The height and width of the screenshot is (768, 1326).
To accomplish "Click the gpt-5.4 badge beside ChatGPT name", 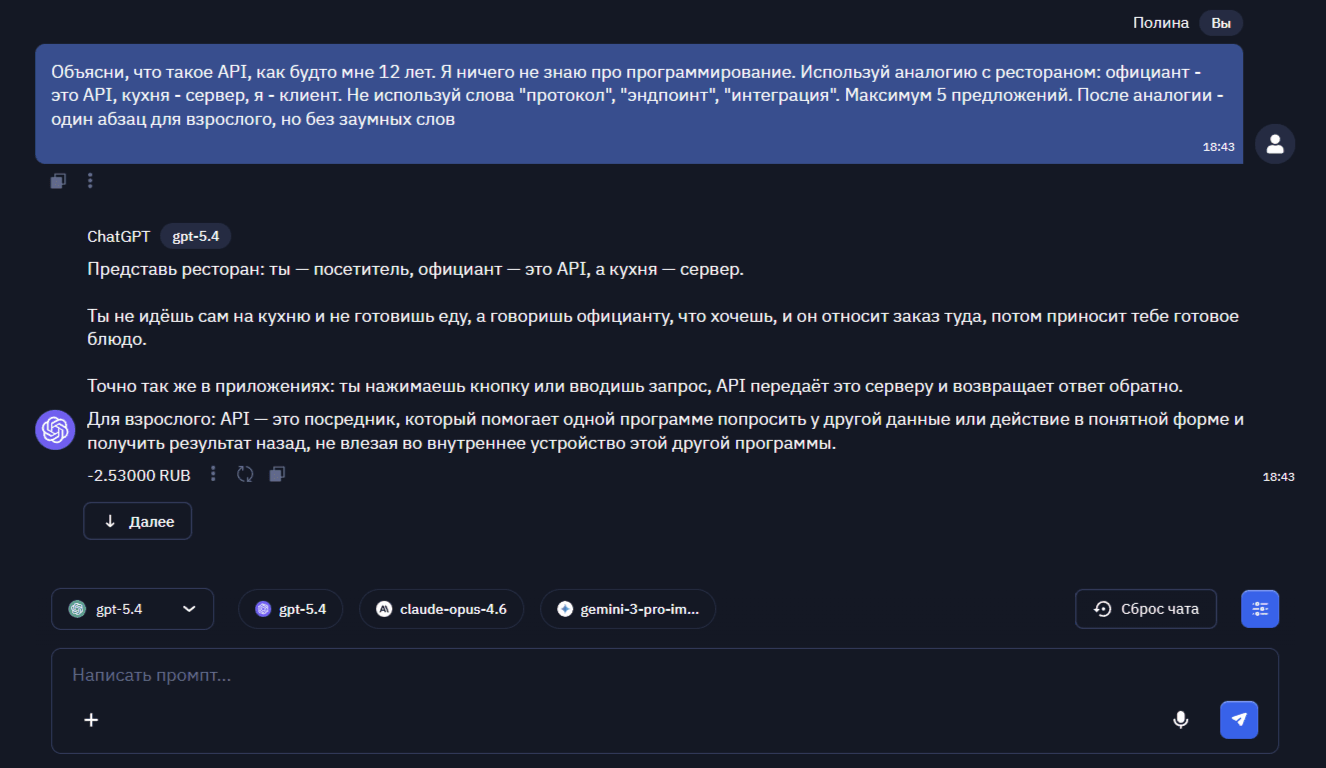I will click(195, 236).
